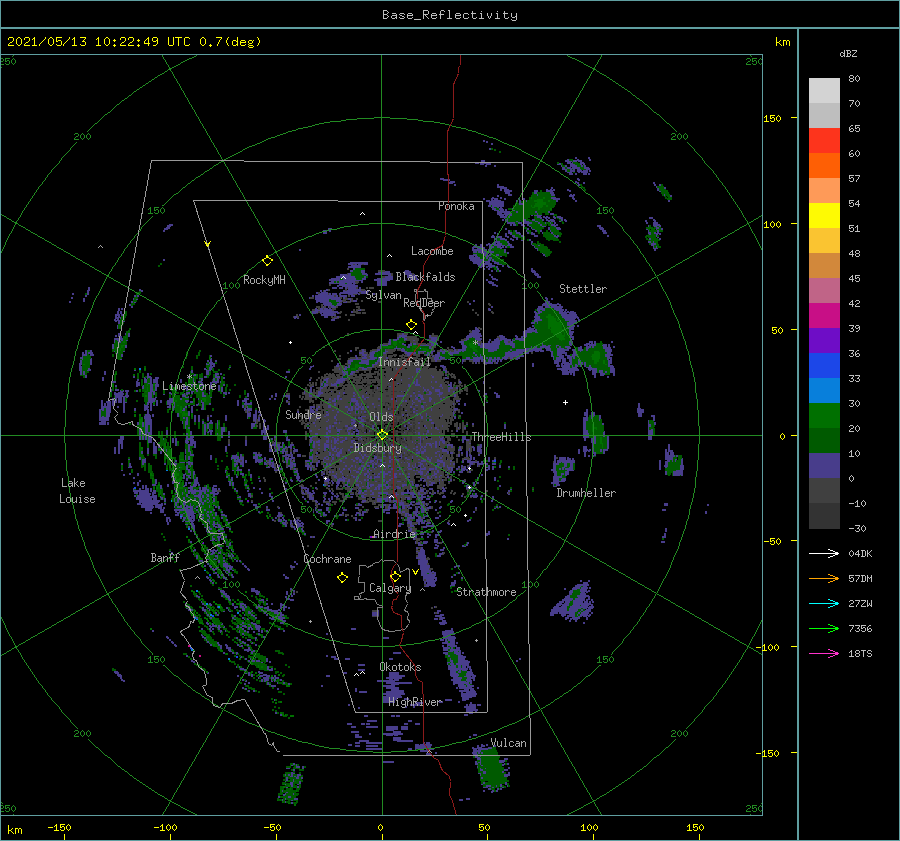Click the HighRiver label
Viewport: 900px width, 841px height.
click(x=415, y=702)
